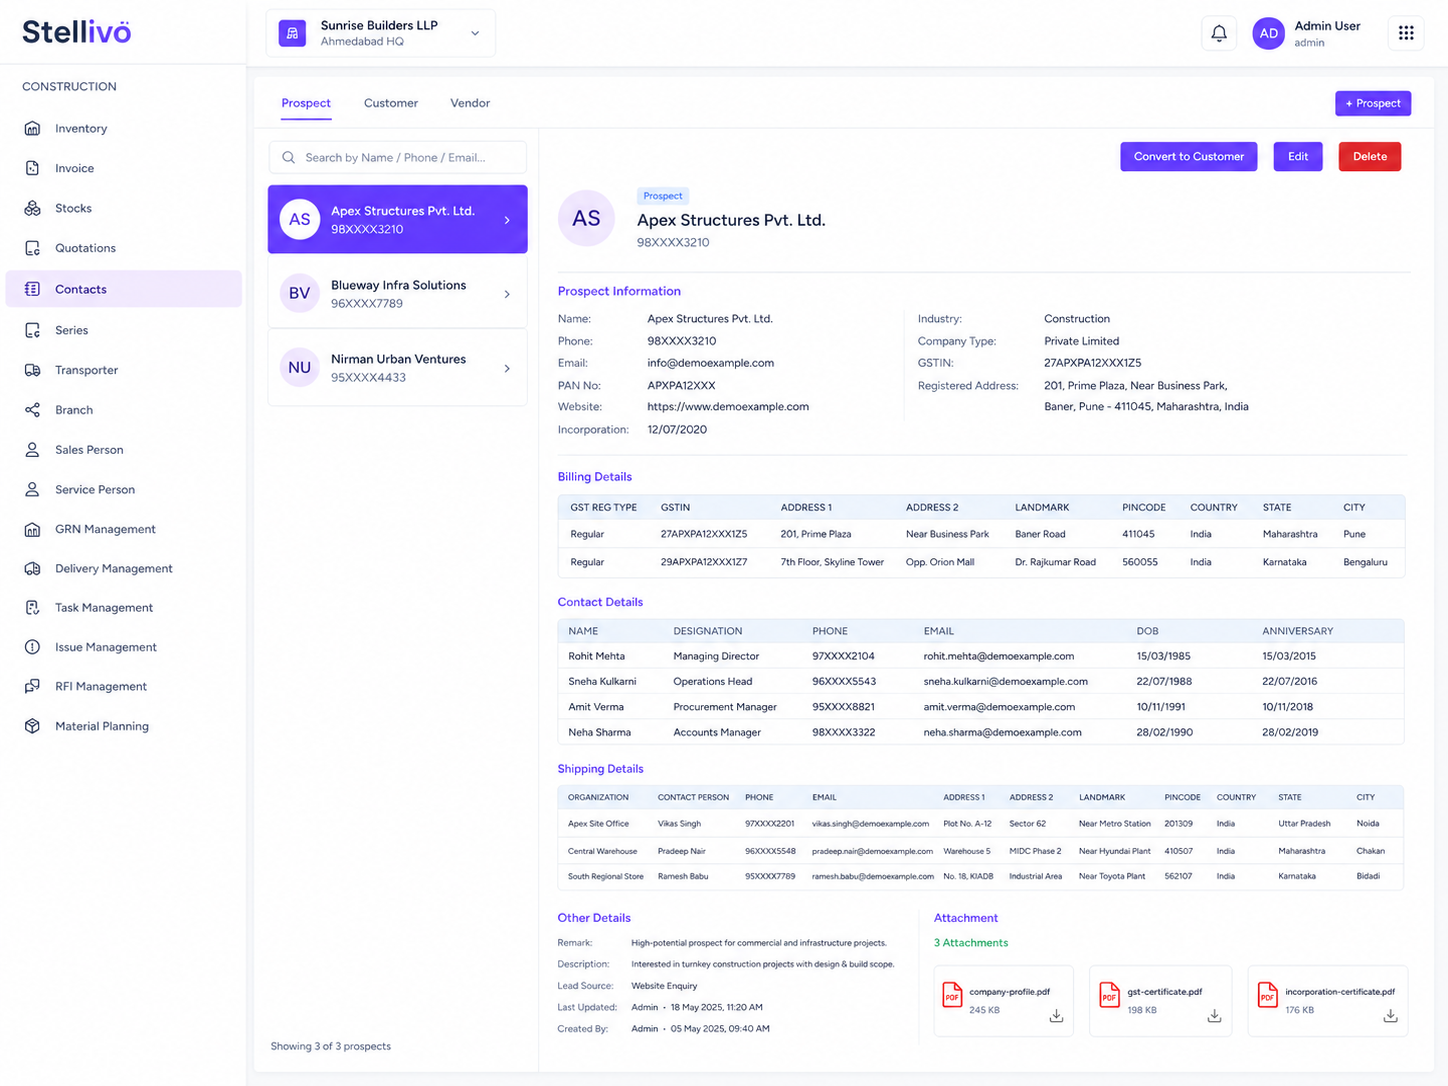Open Apex Structures entry chevron

click(x=507, y=220)
